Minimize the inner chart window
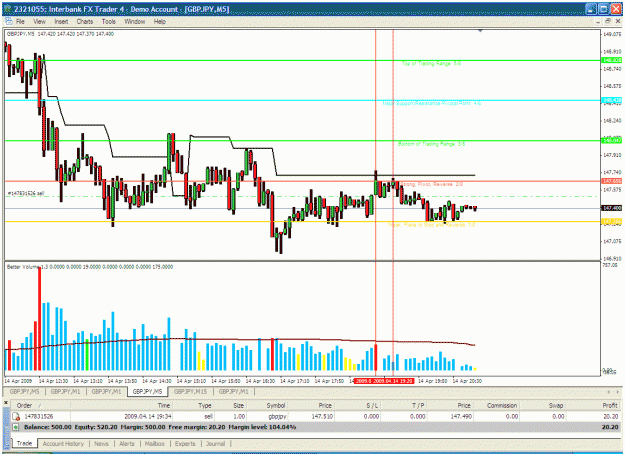The height and width of the screenshot is (454, 625). tap(598, 21)
